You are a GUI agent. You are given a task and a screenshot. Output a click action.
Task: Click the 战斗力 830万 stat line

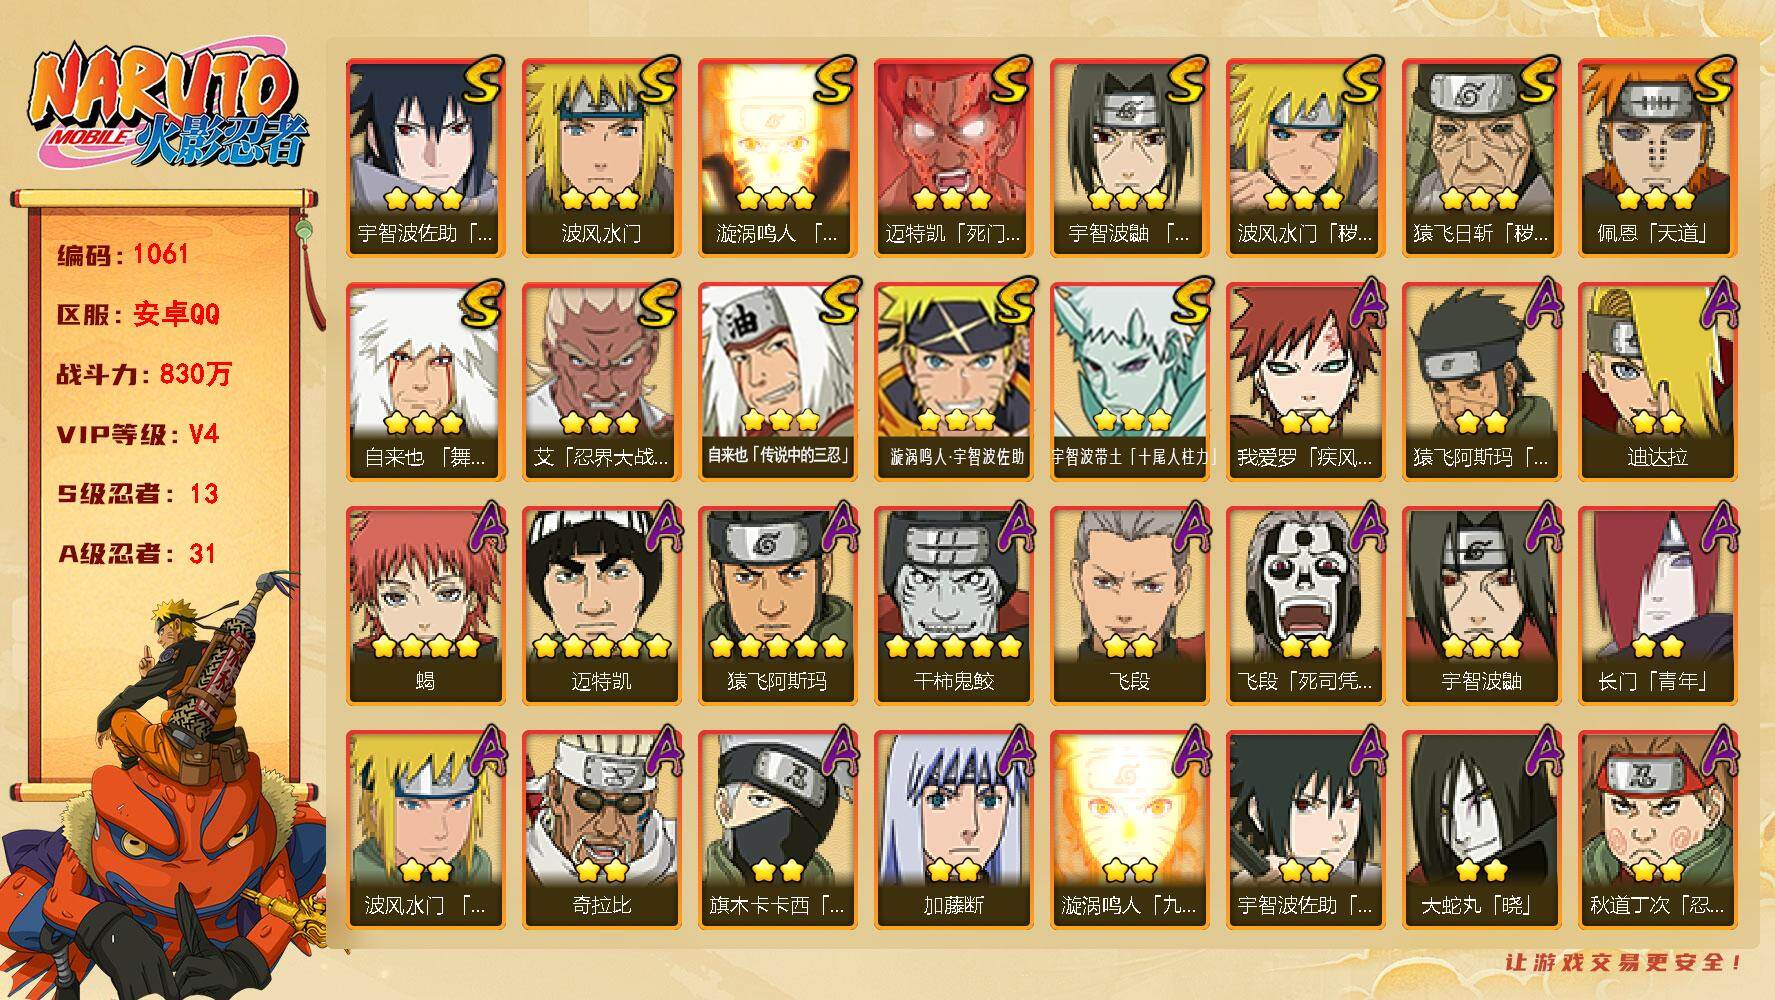(144, 374)
